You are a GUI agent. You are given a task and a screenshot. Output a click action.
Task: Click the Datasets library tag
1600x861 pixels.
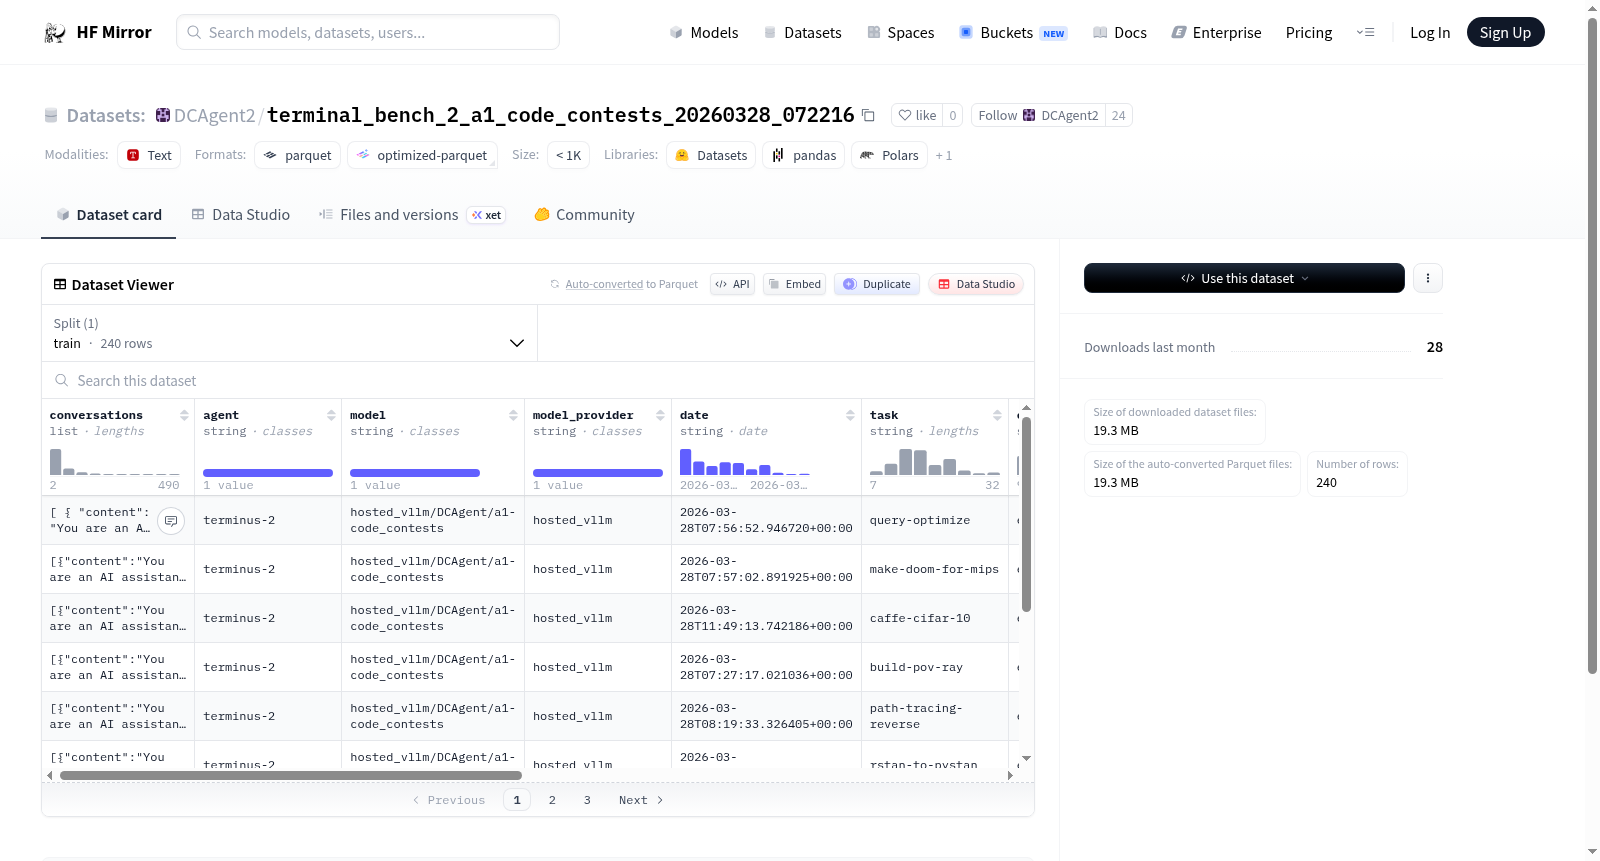coord(711,155)
